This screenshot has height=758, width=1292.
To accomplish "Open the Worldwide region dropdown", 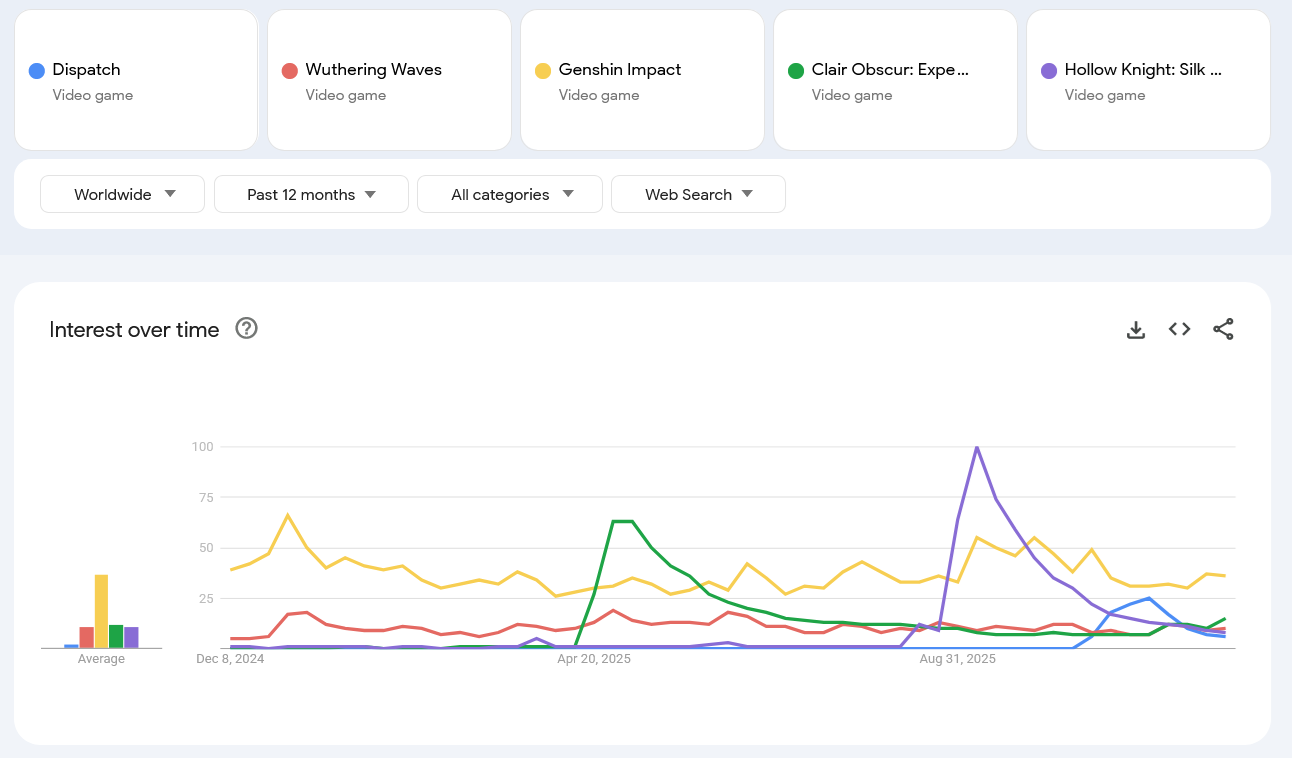I will point(122,194).
